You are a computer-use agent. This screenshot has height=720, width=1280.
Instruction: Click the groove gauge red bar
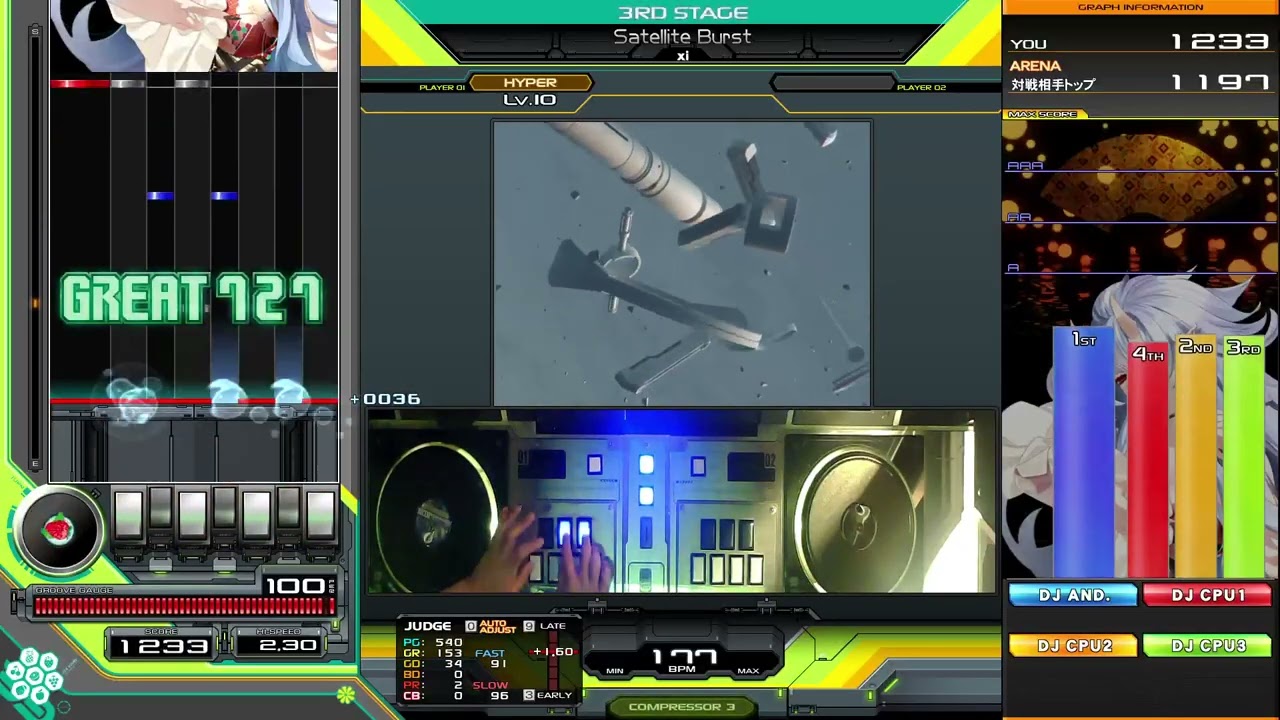(x=184, y=606)
